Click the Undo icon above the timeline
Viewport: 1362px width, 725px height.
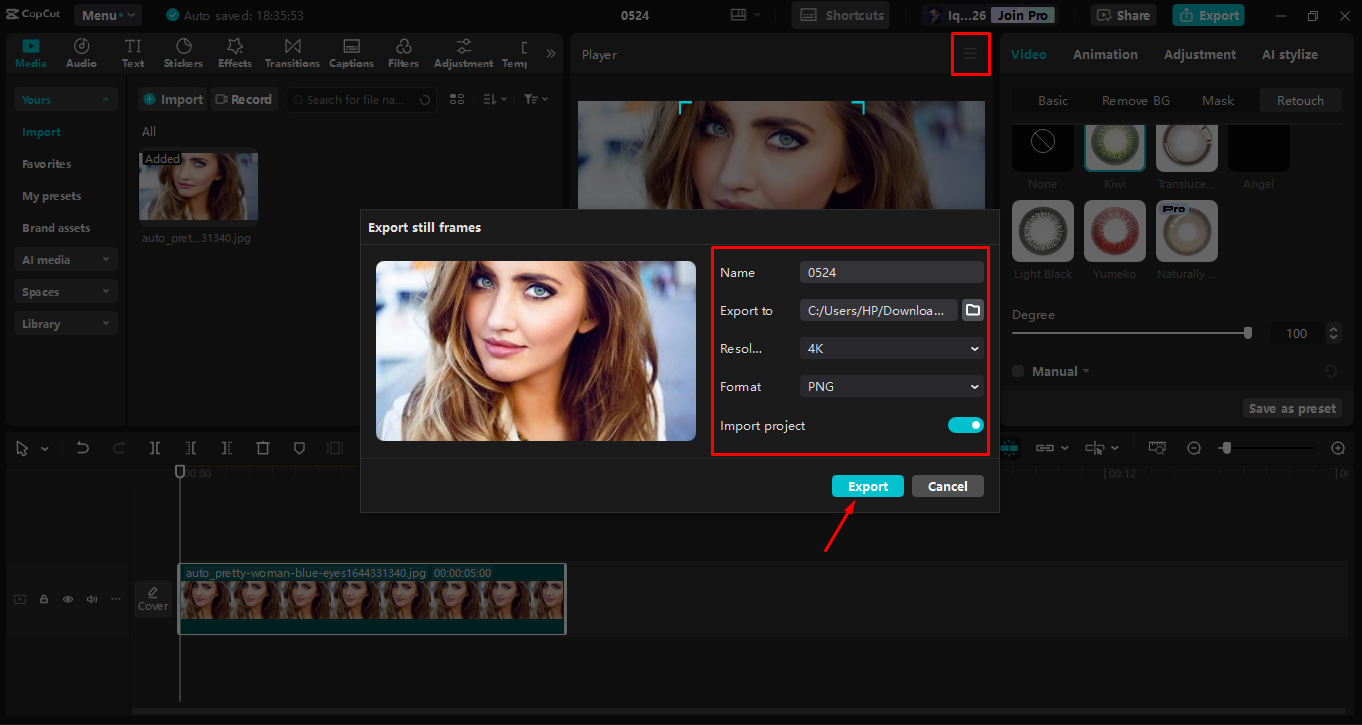tap(83, 447)
